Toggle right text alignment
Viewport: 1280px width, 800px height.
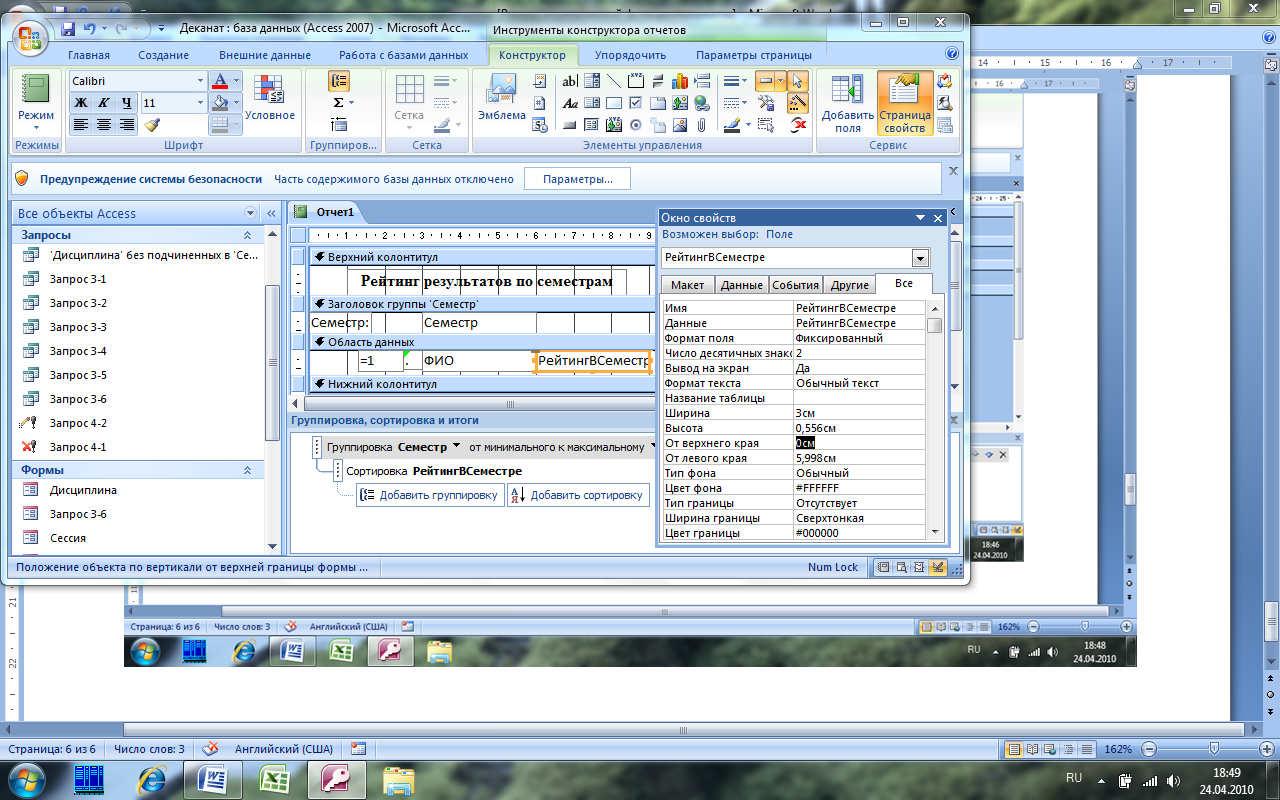pos(126,125)
